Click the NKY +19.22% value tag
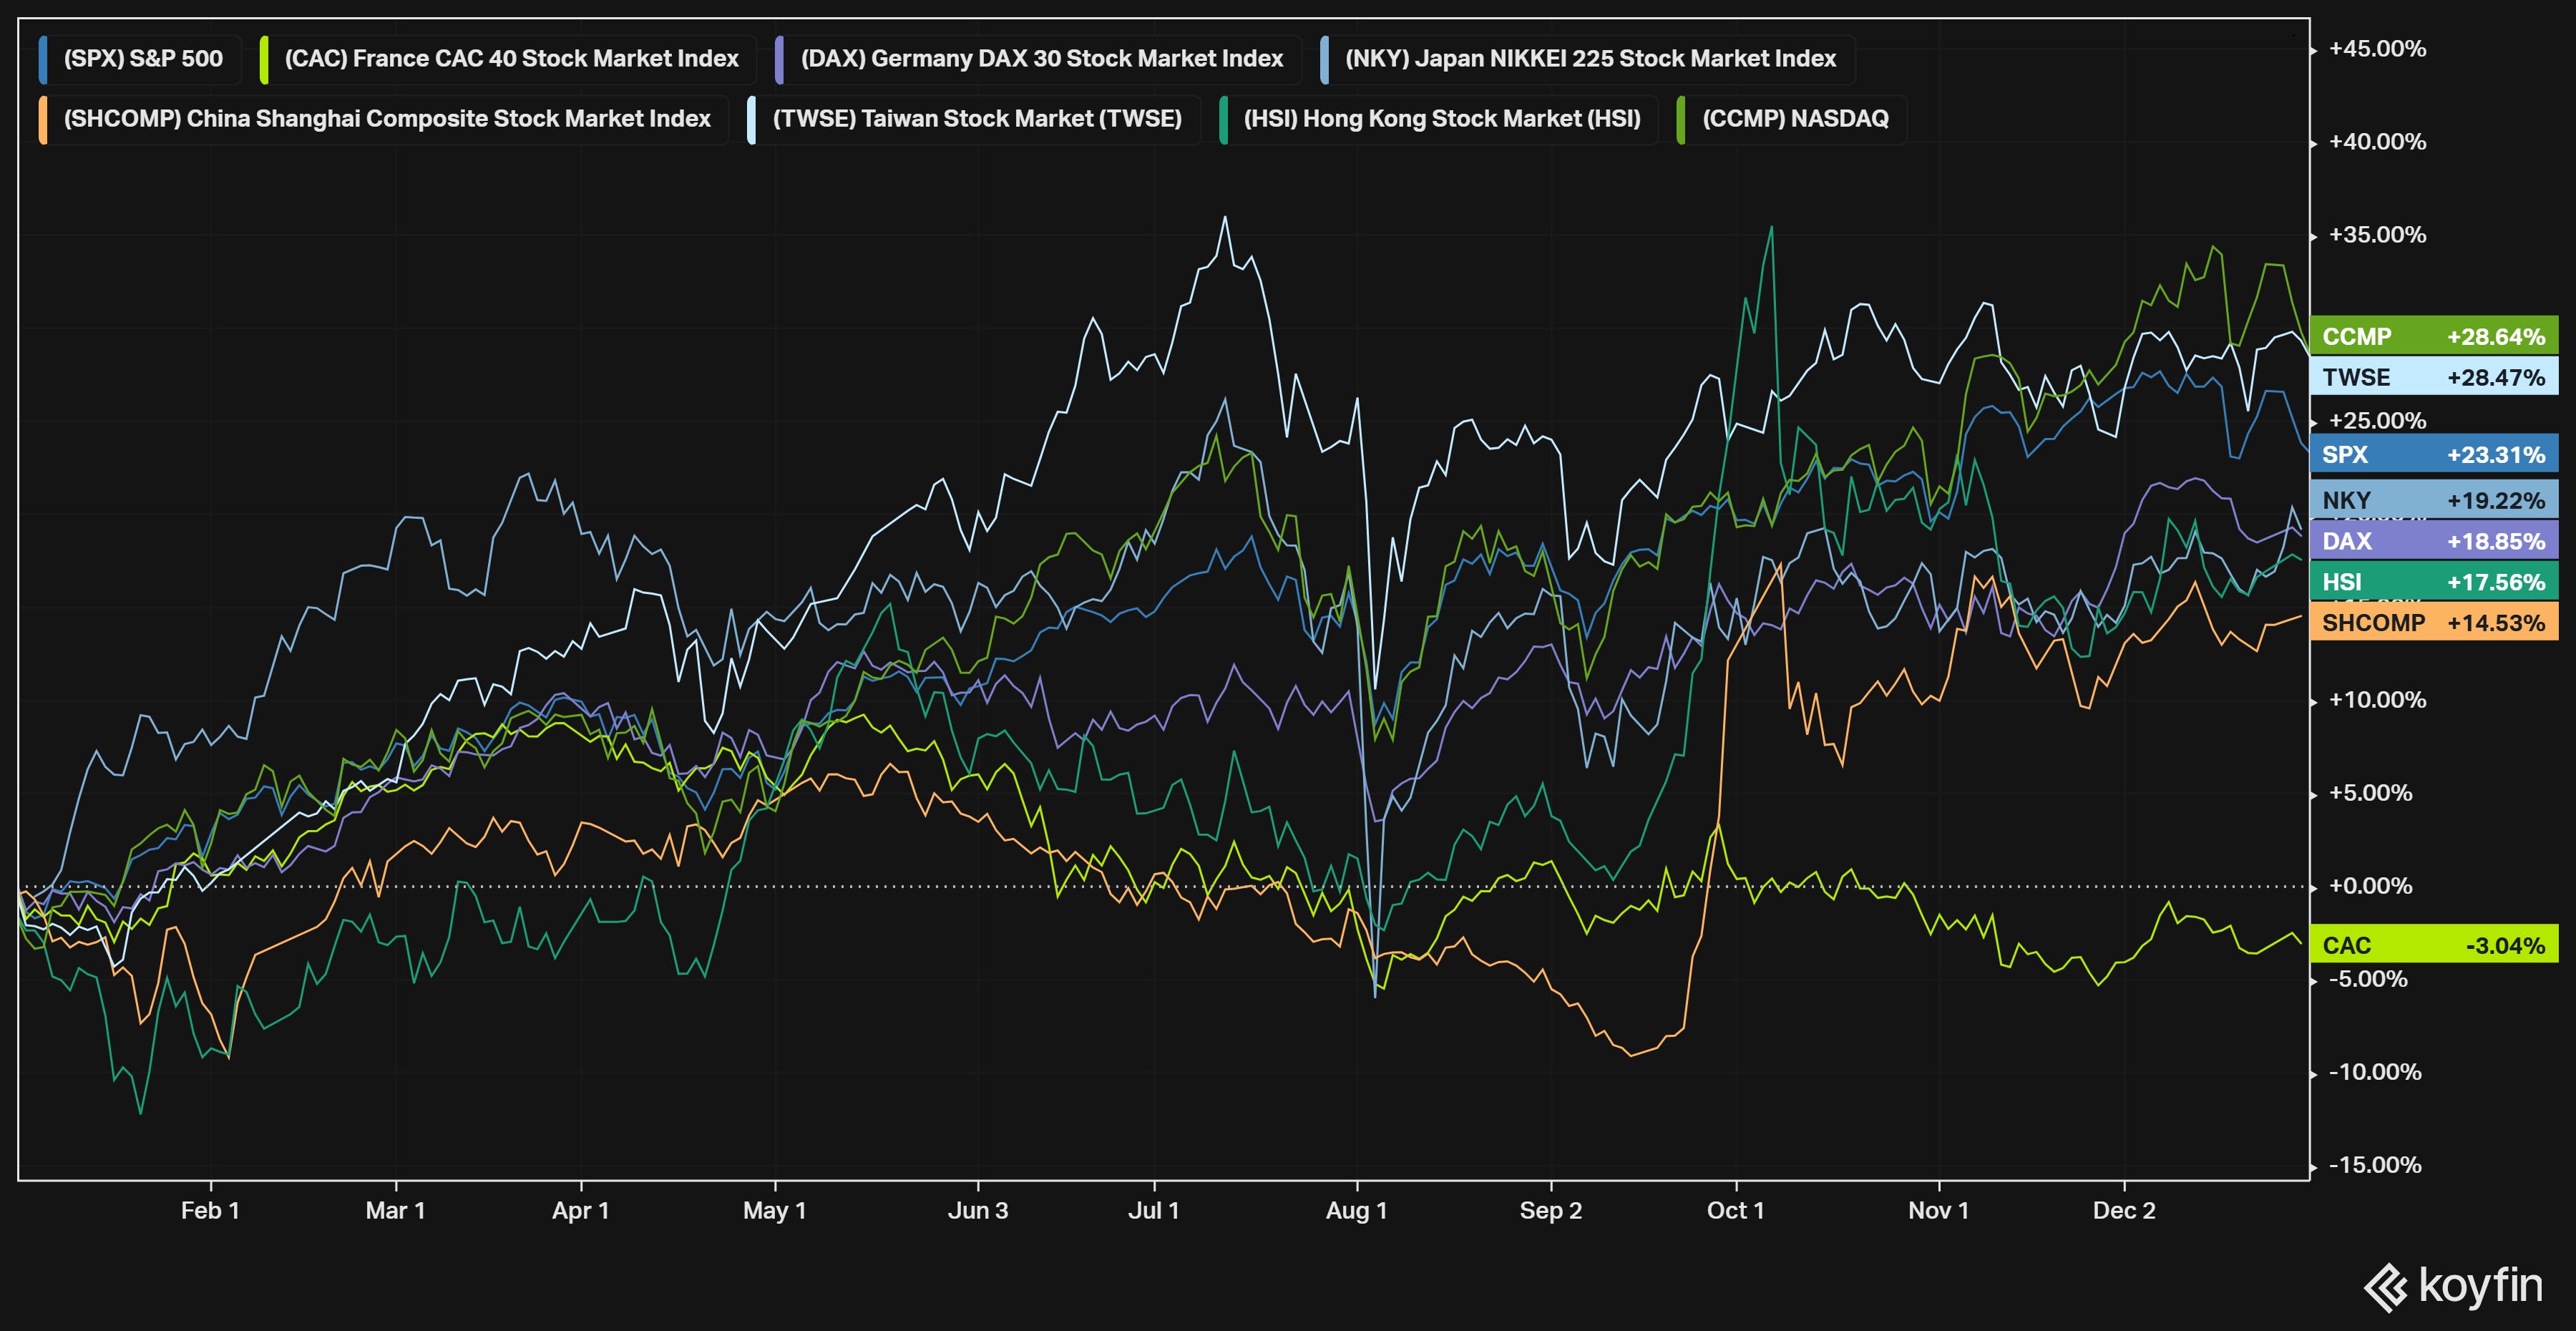The width and height of the screenshot is (2576, 1331). 2433,500
